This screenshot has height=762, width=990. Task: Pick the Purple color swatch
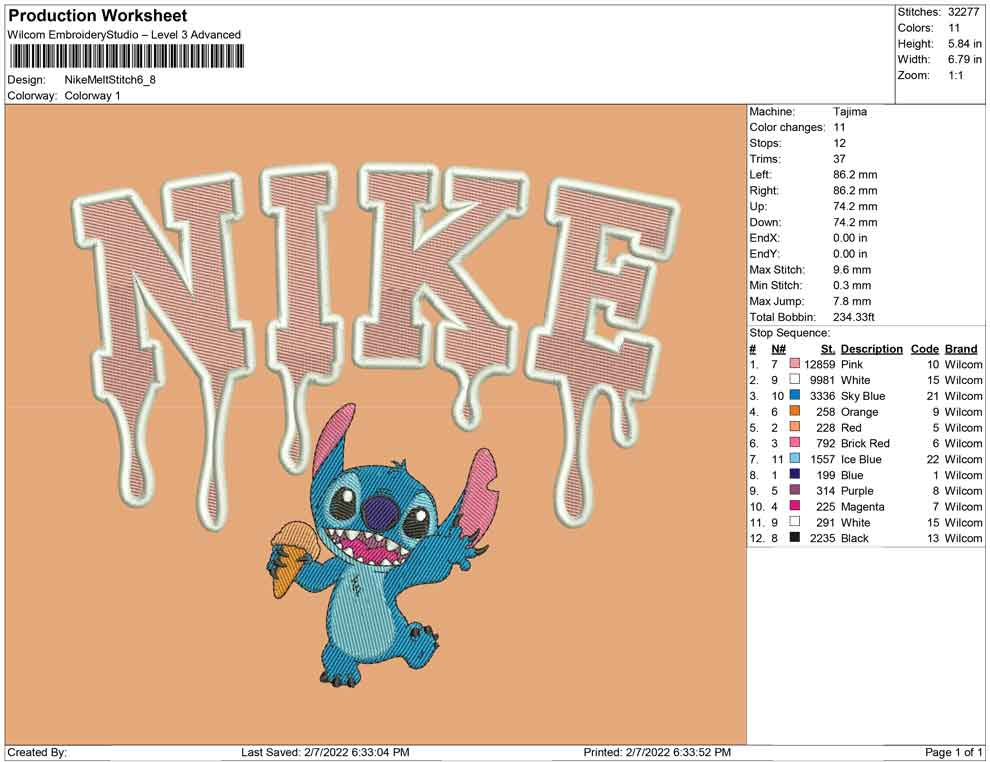pos(795,490)
